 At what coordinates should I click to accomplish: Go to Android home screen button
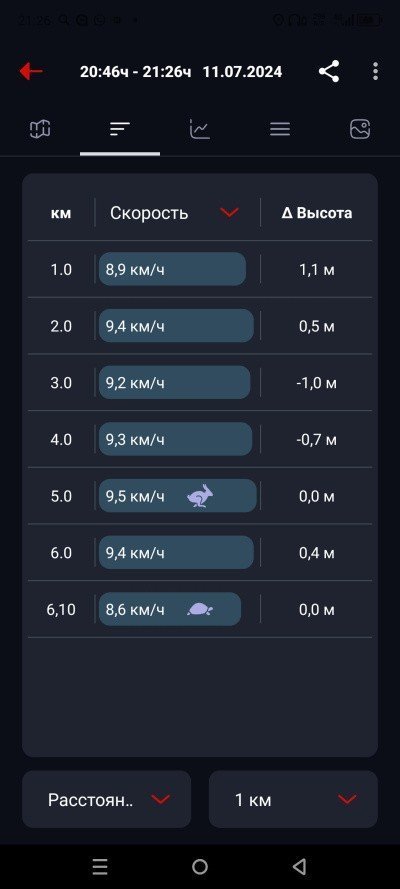200,866
